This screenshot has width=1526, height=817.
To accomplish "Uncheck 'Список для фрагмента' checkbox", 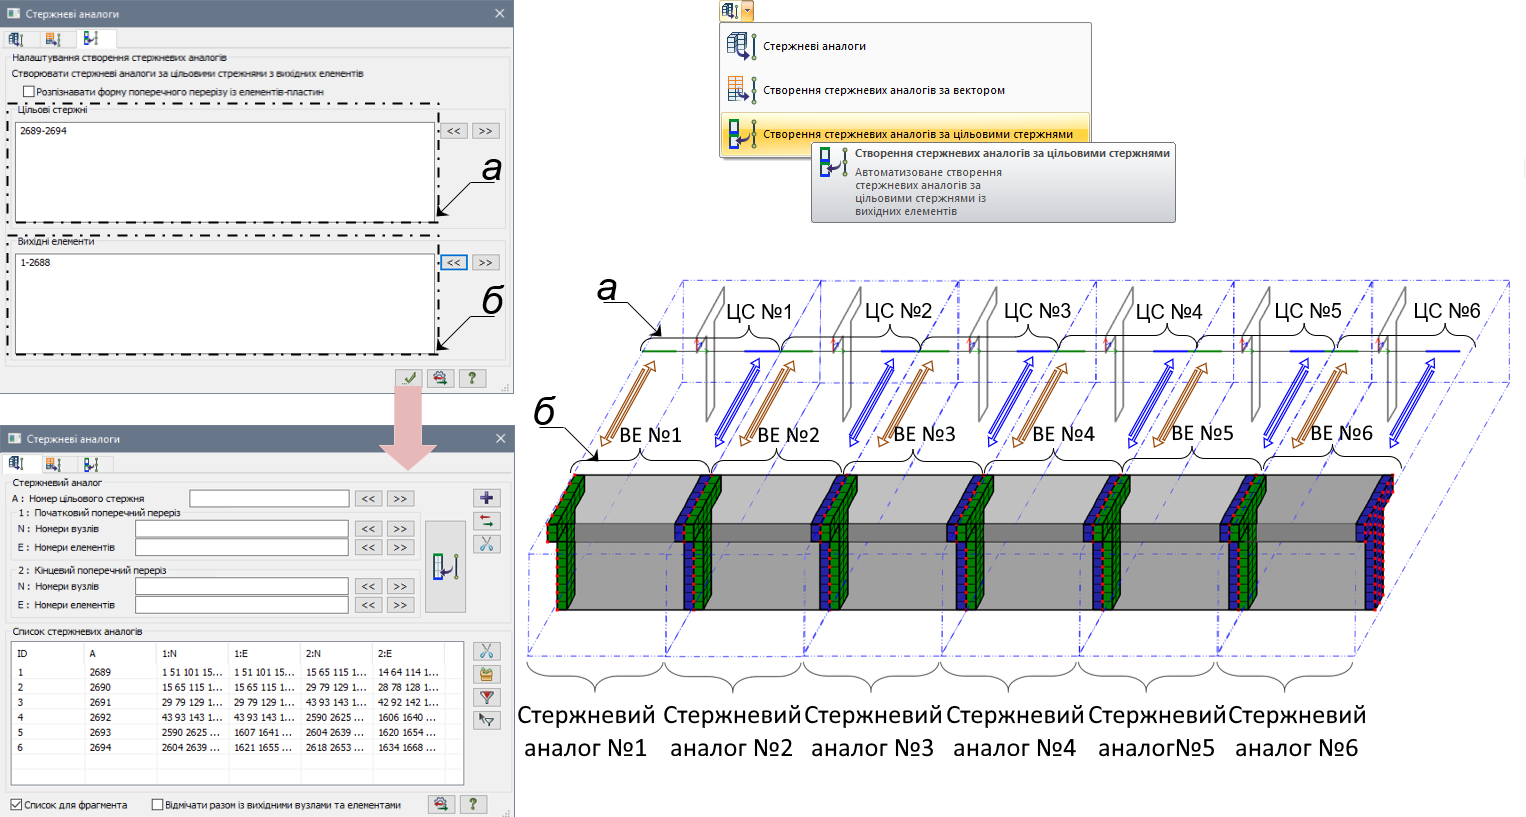I will coord(16,805).
